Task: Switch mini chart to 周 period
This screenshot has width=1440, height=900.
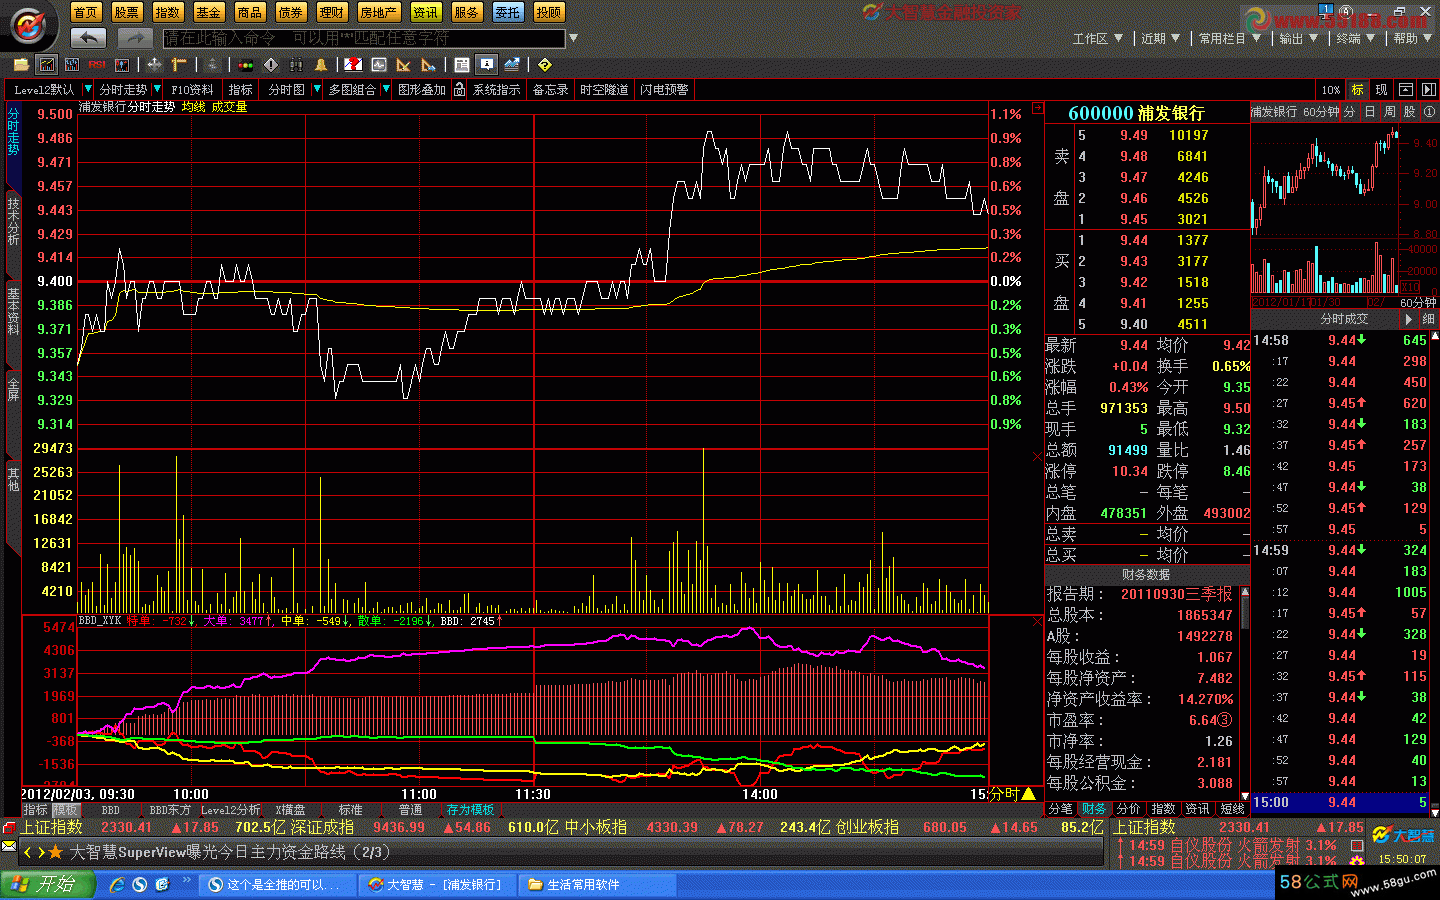Action: point(1390,112)
